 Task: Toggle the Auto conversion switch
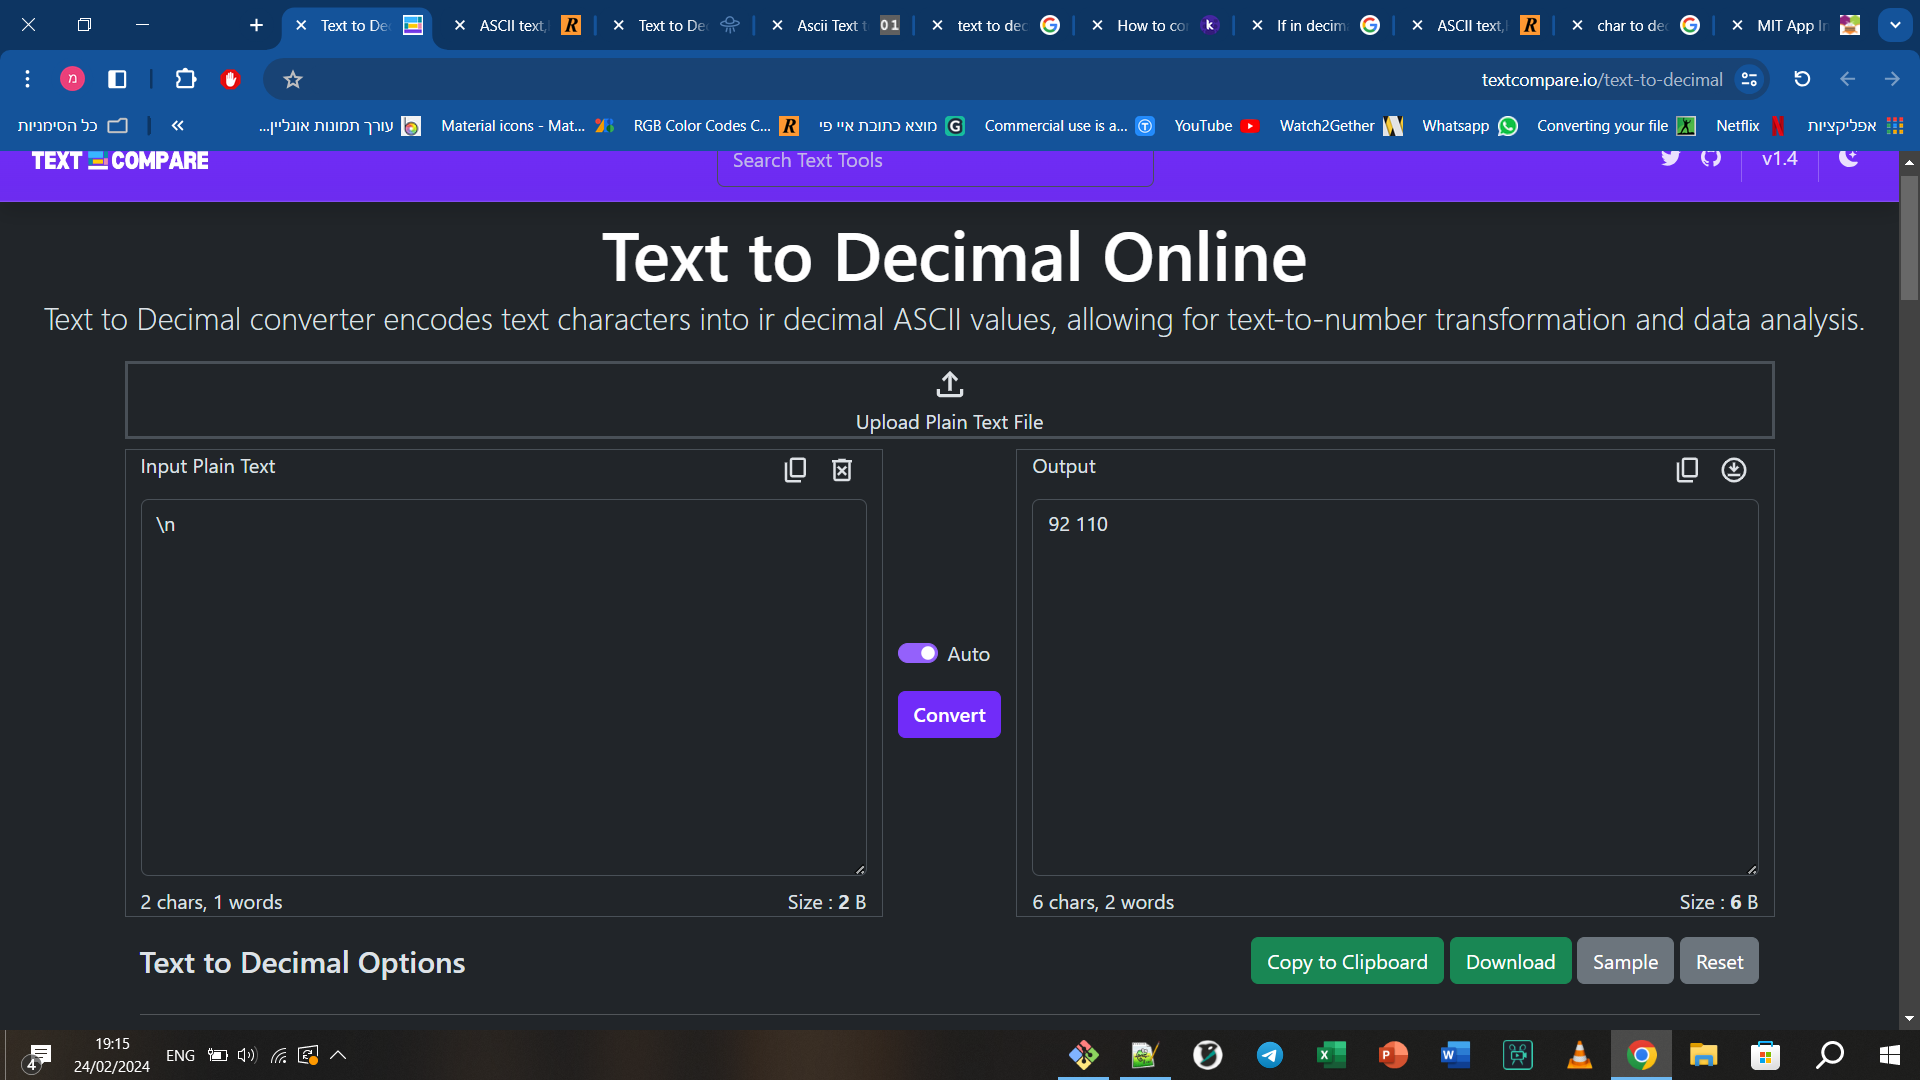point(917,654)
